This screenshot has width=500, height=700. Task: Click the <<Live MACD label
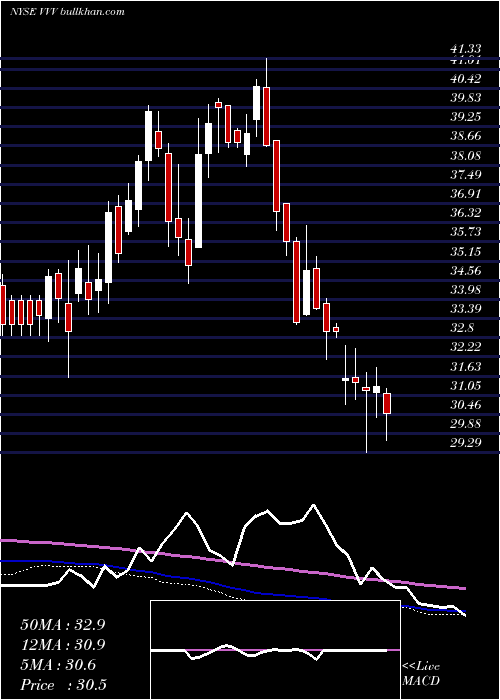click(x=421, y=674)
